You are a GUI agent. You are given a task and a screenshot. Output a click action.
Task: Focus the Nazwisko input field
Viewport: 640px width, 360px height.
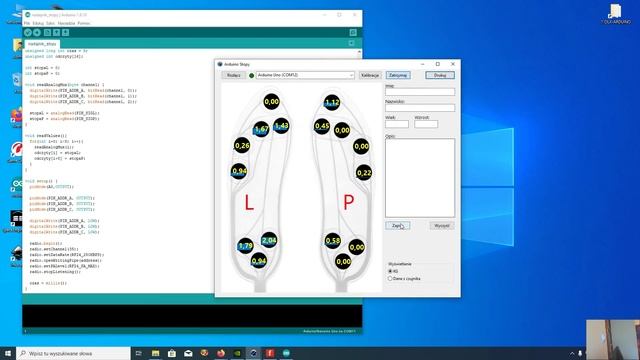click(x=420, y=108)
